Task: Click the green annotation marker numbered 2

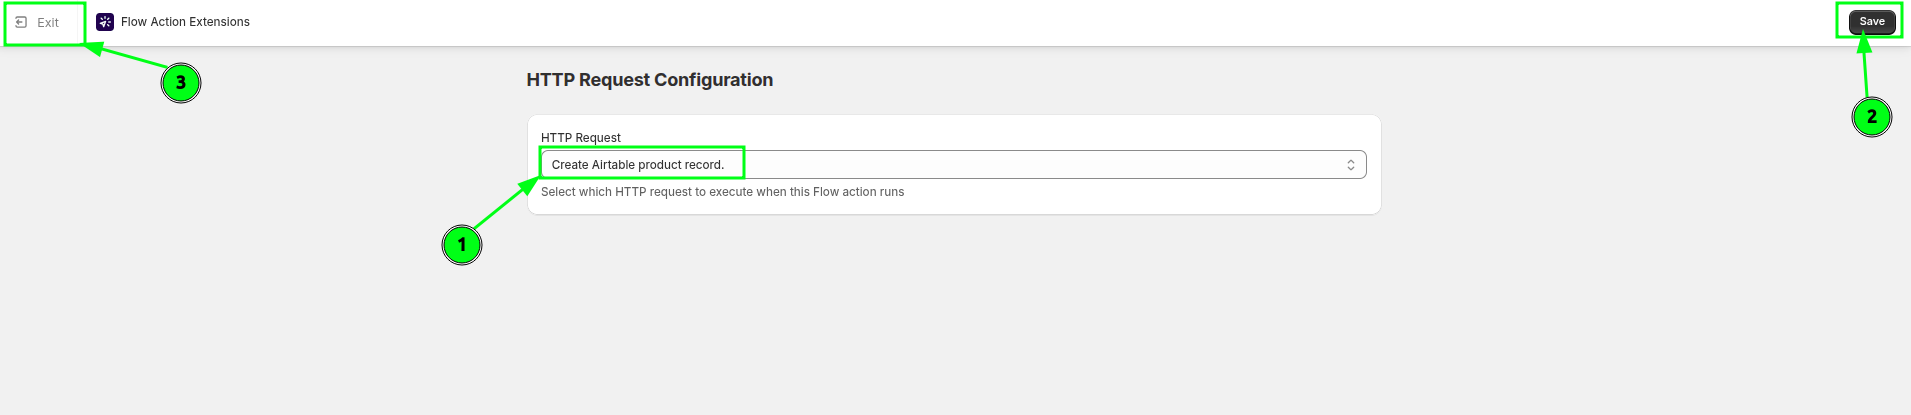Action: coord(1871,117)
